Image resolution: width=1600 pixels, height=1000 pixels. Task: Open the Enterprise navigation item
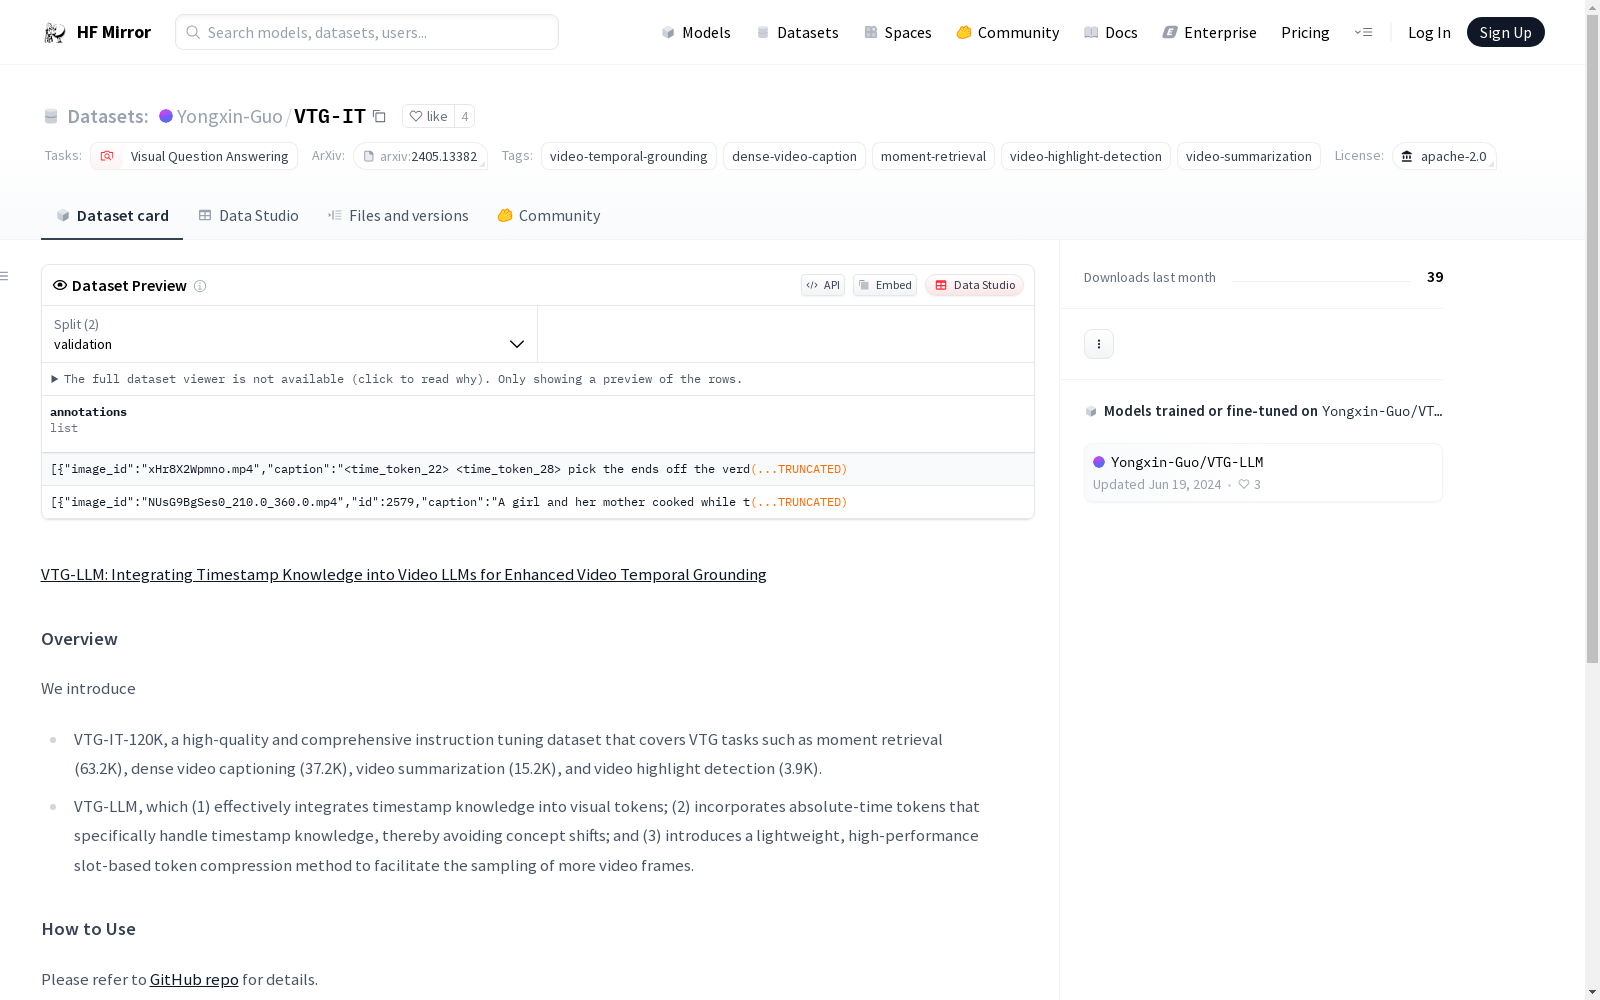pos(1209,32)
